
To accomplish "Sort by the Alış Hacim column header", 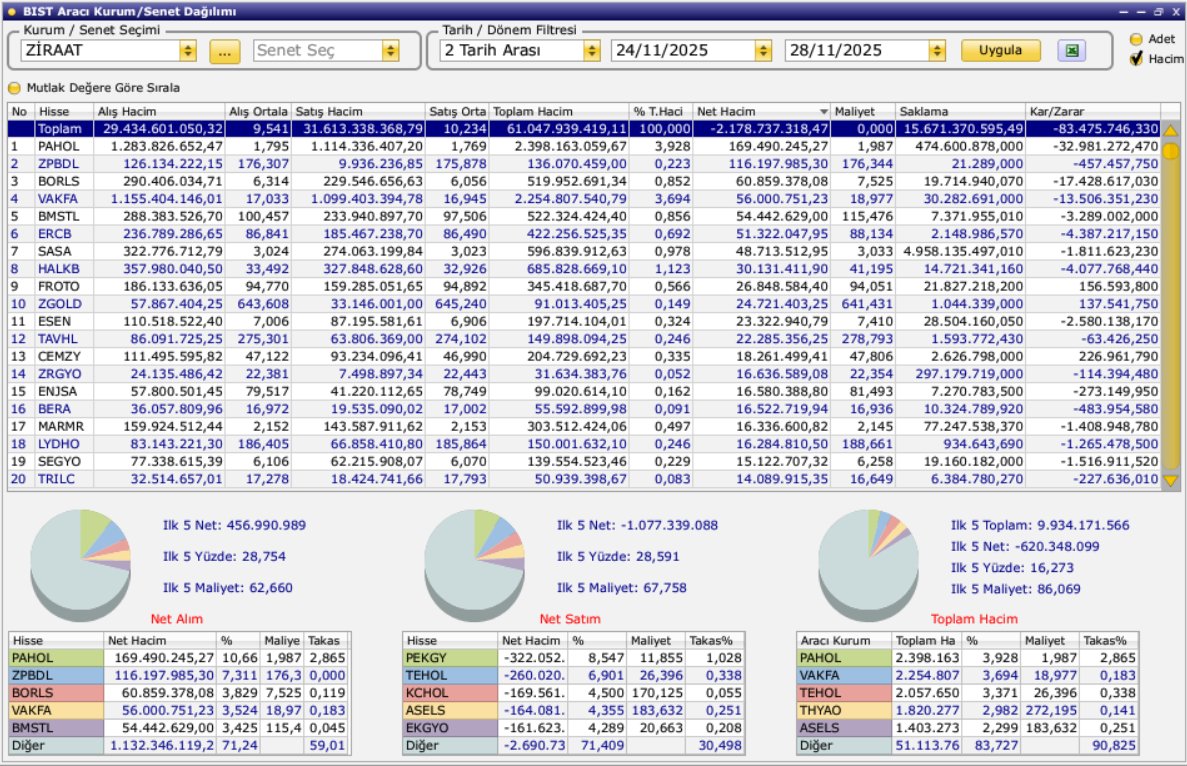I will pyautogui.click(x=159, y=111).
